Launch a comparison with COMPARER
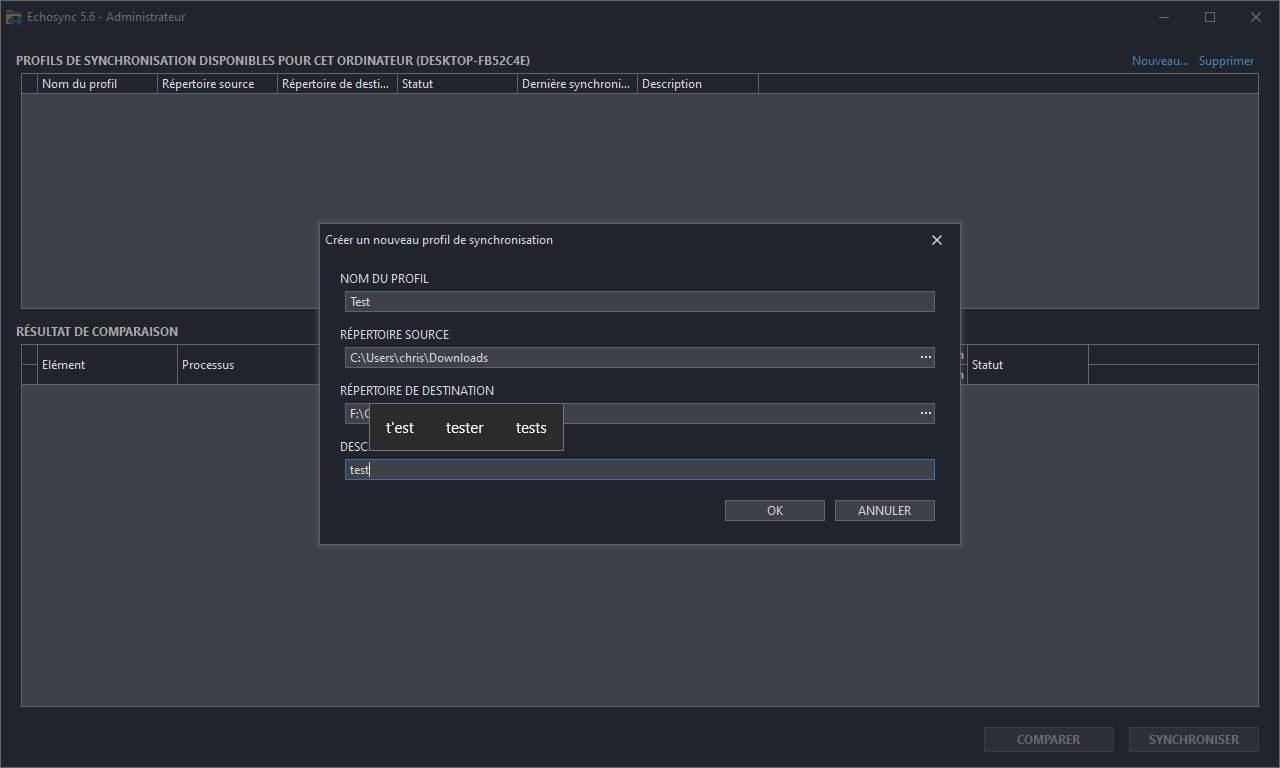1280x768 pixels. coord(1048,739)
